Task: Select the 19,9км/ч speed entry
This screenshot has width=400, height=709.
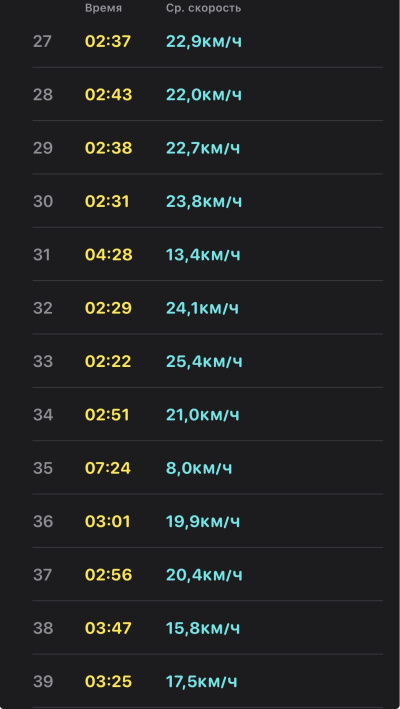Action: click(x=203, y=521)
